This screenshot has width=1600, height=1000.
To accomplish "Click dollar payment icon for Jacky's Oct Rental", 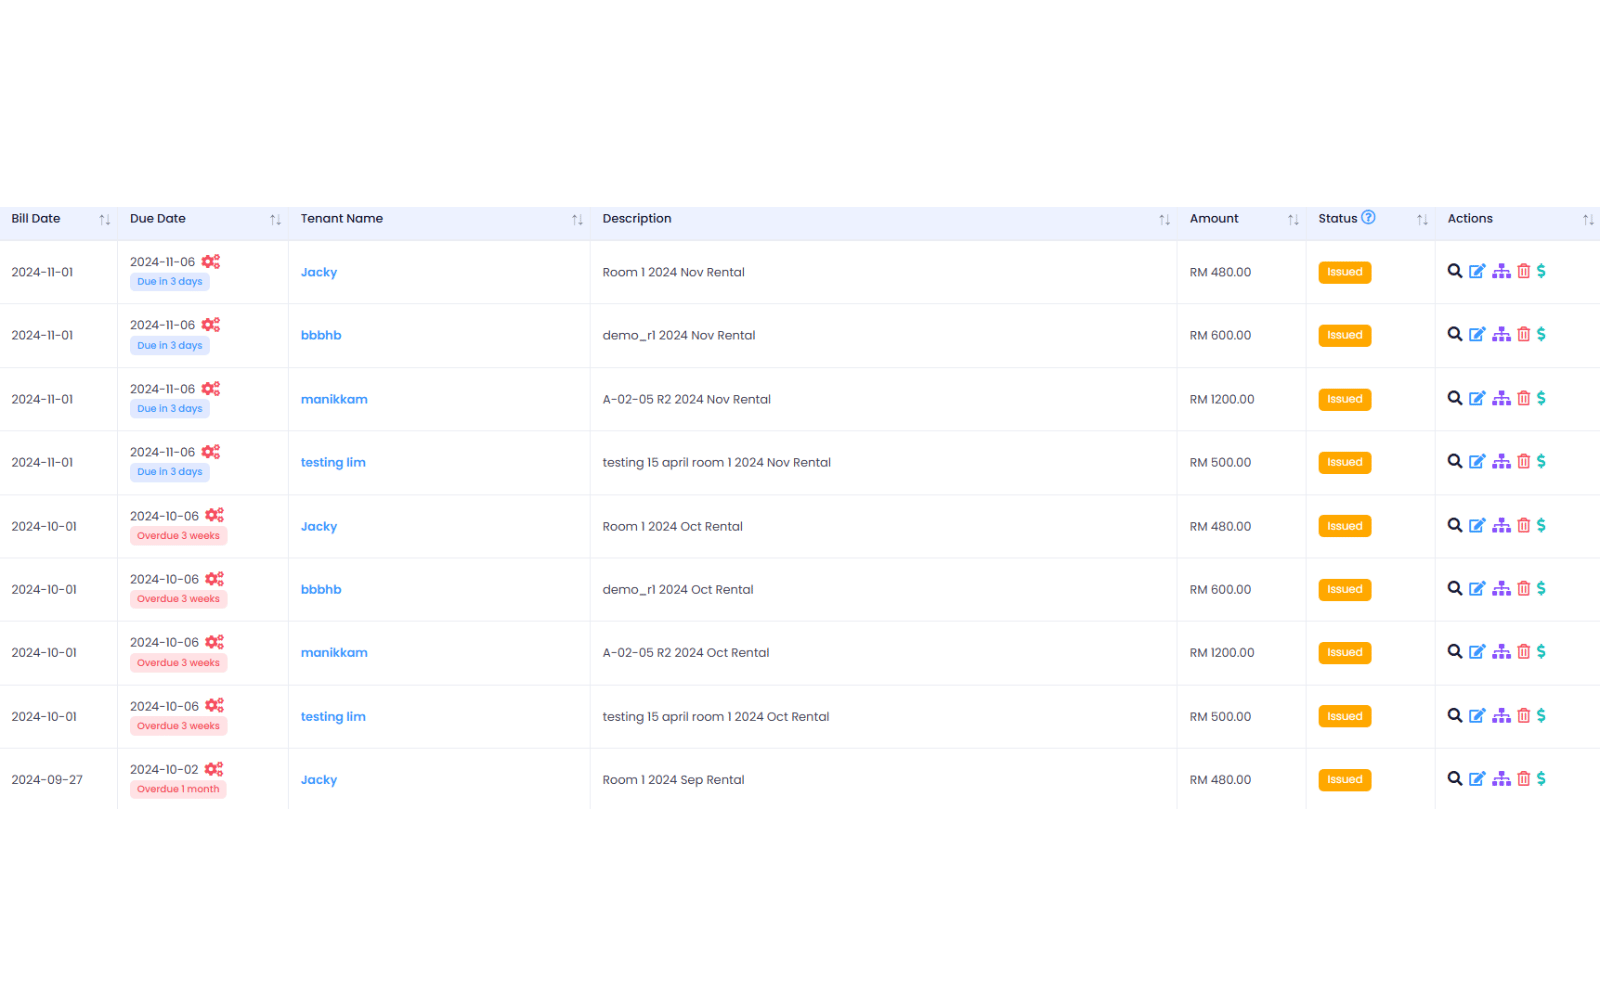I will coord(1541,526).
